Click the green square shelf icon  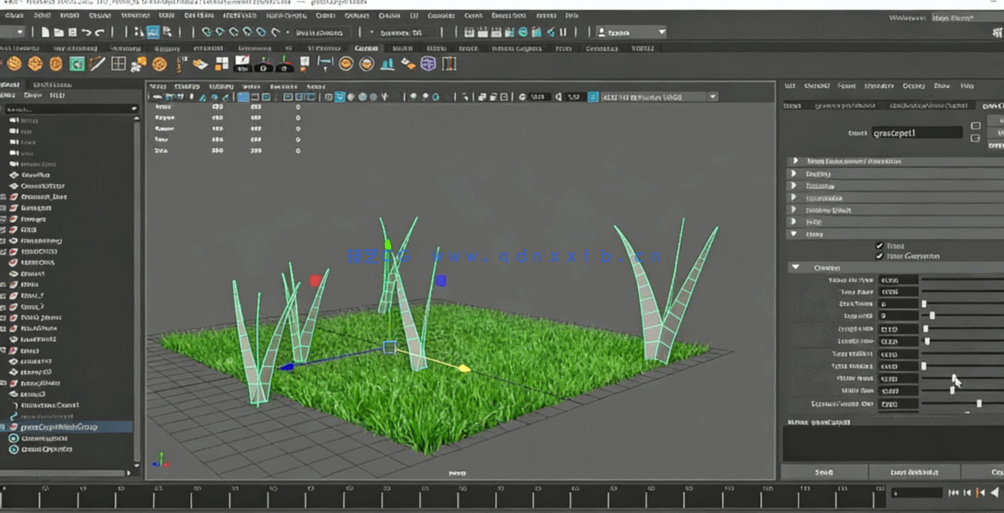[x=76, y=64]
